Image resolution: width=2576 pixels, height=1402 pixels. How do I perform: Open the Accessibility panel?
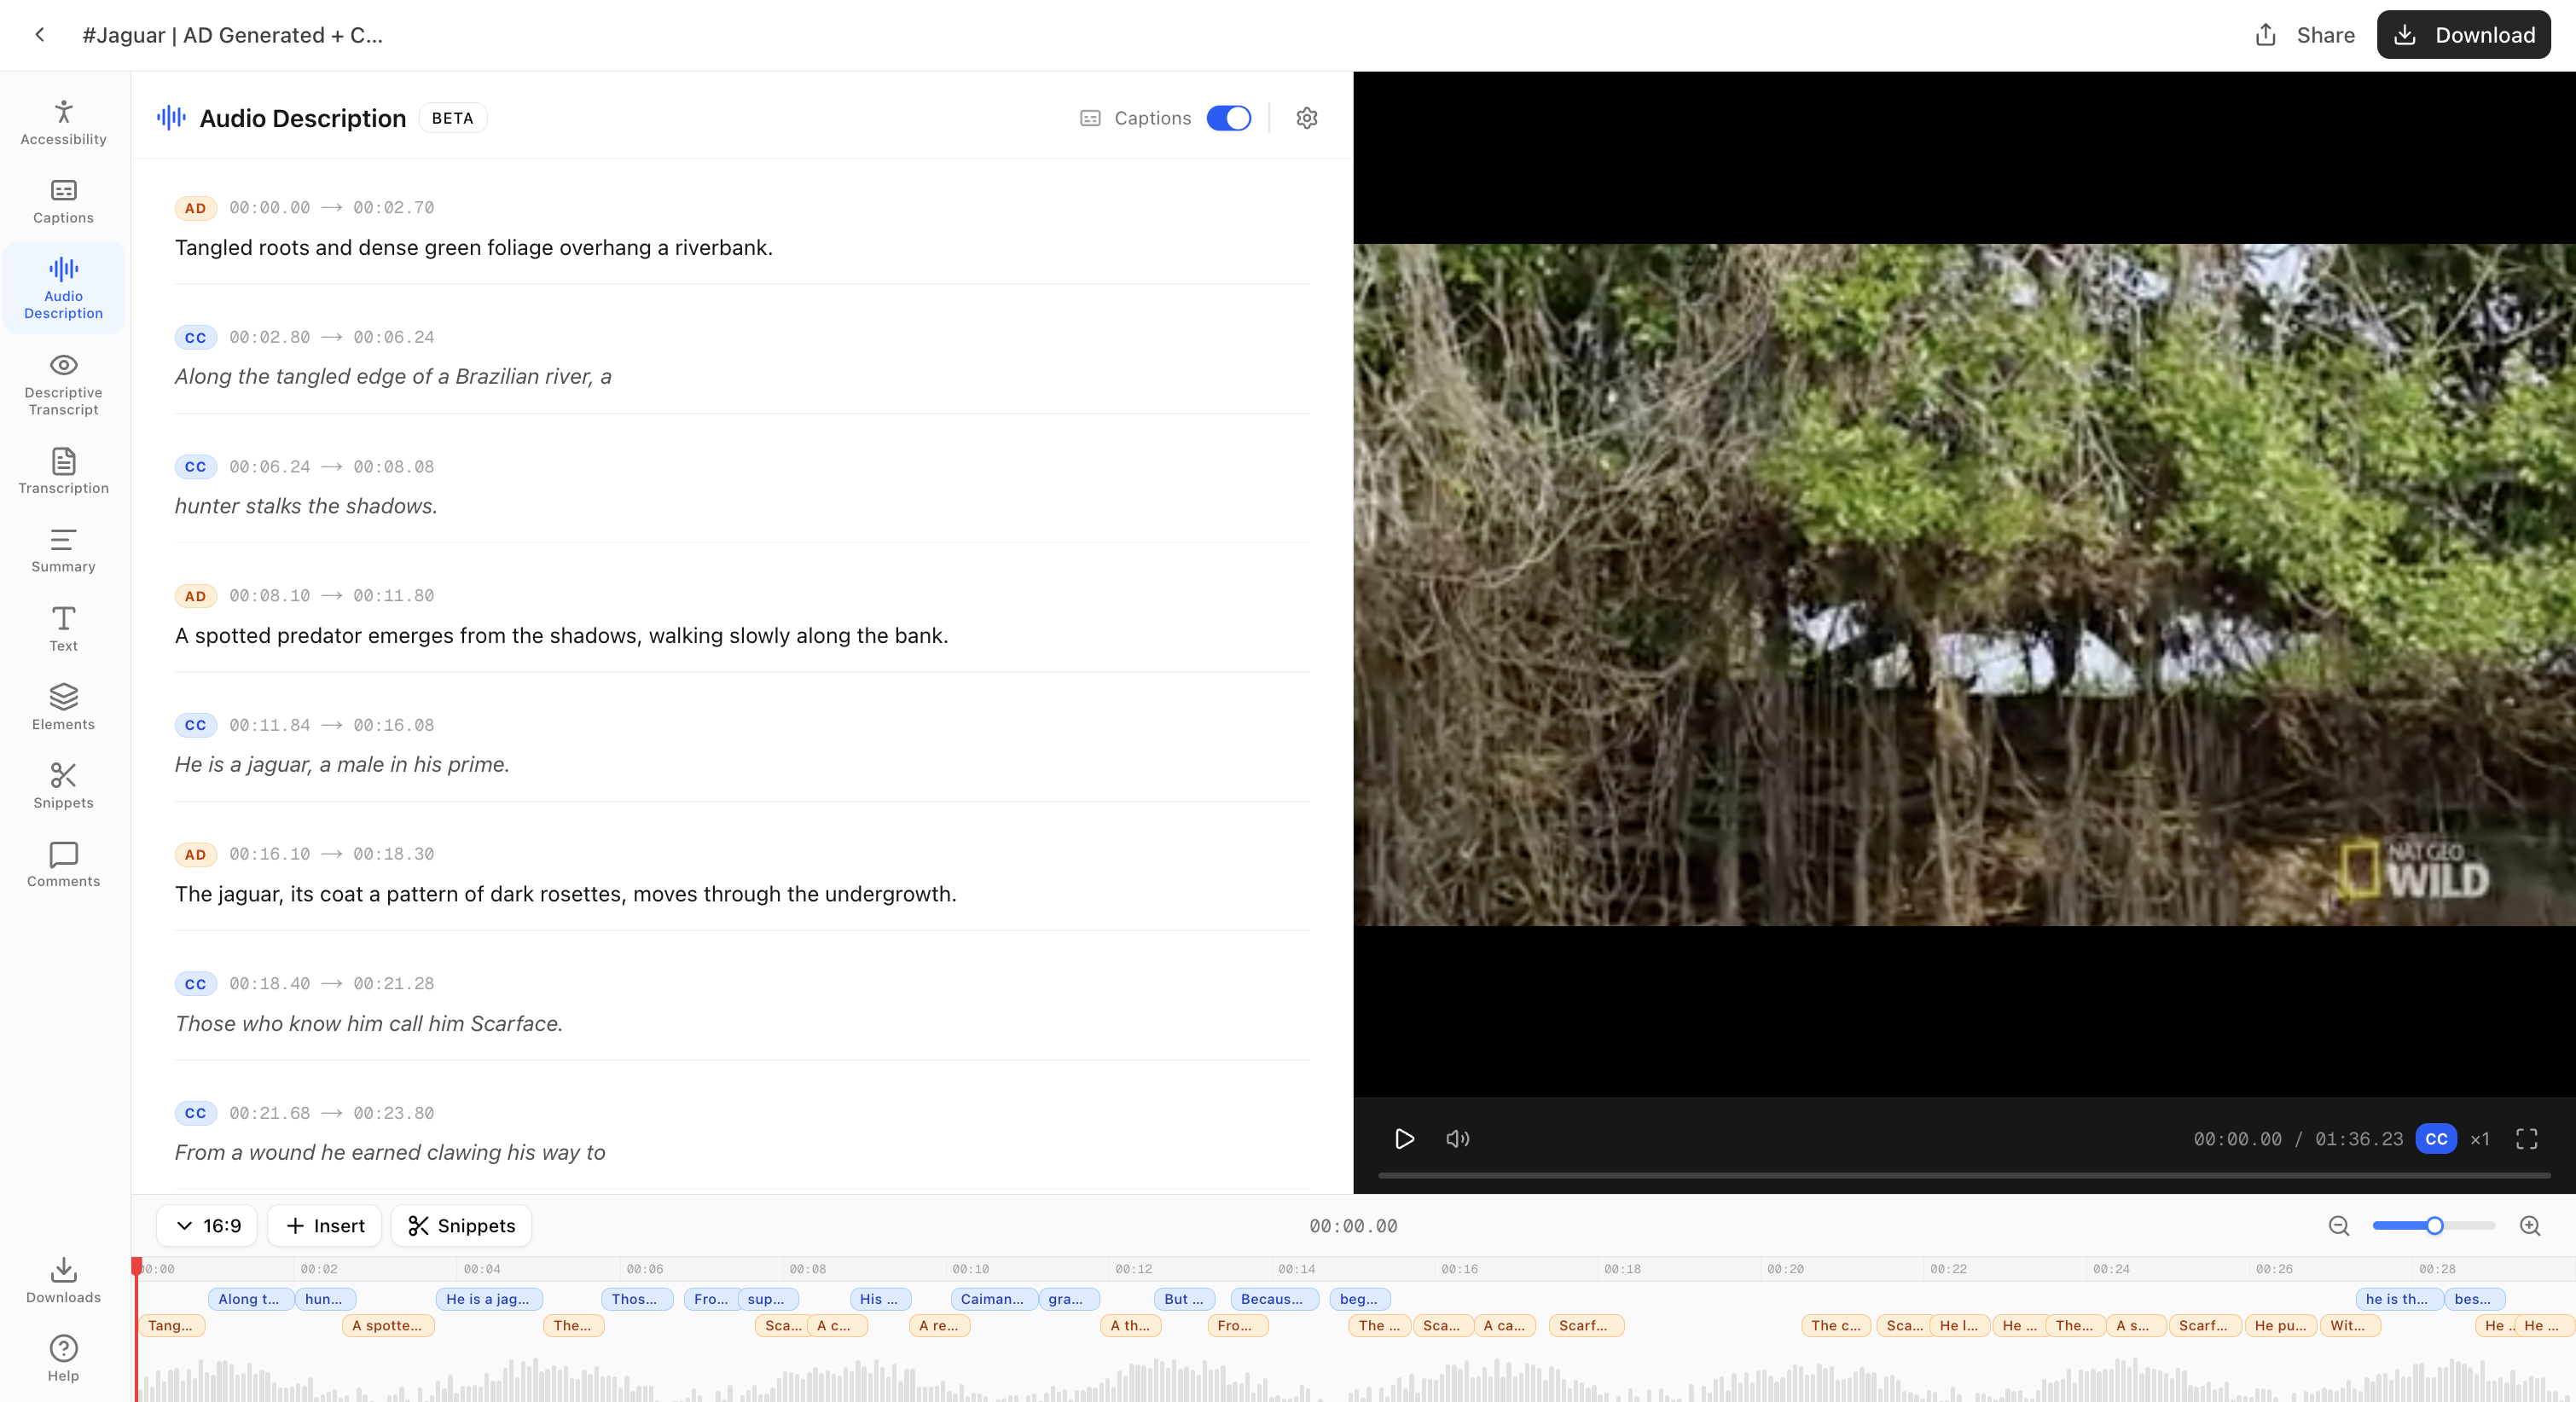pos(62,122)
